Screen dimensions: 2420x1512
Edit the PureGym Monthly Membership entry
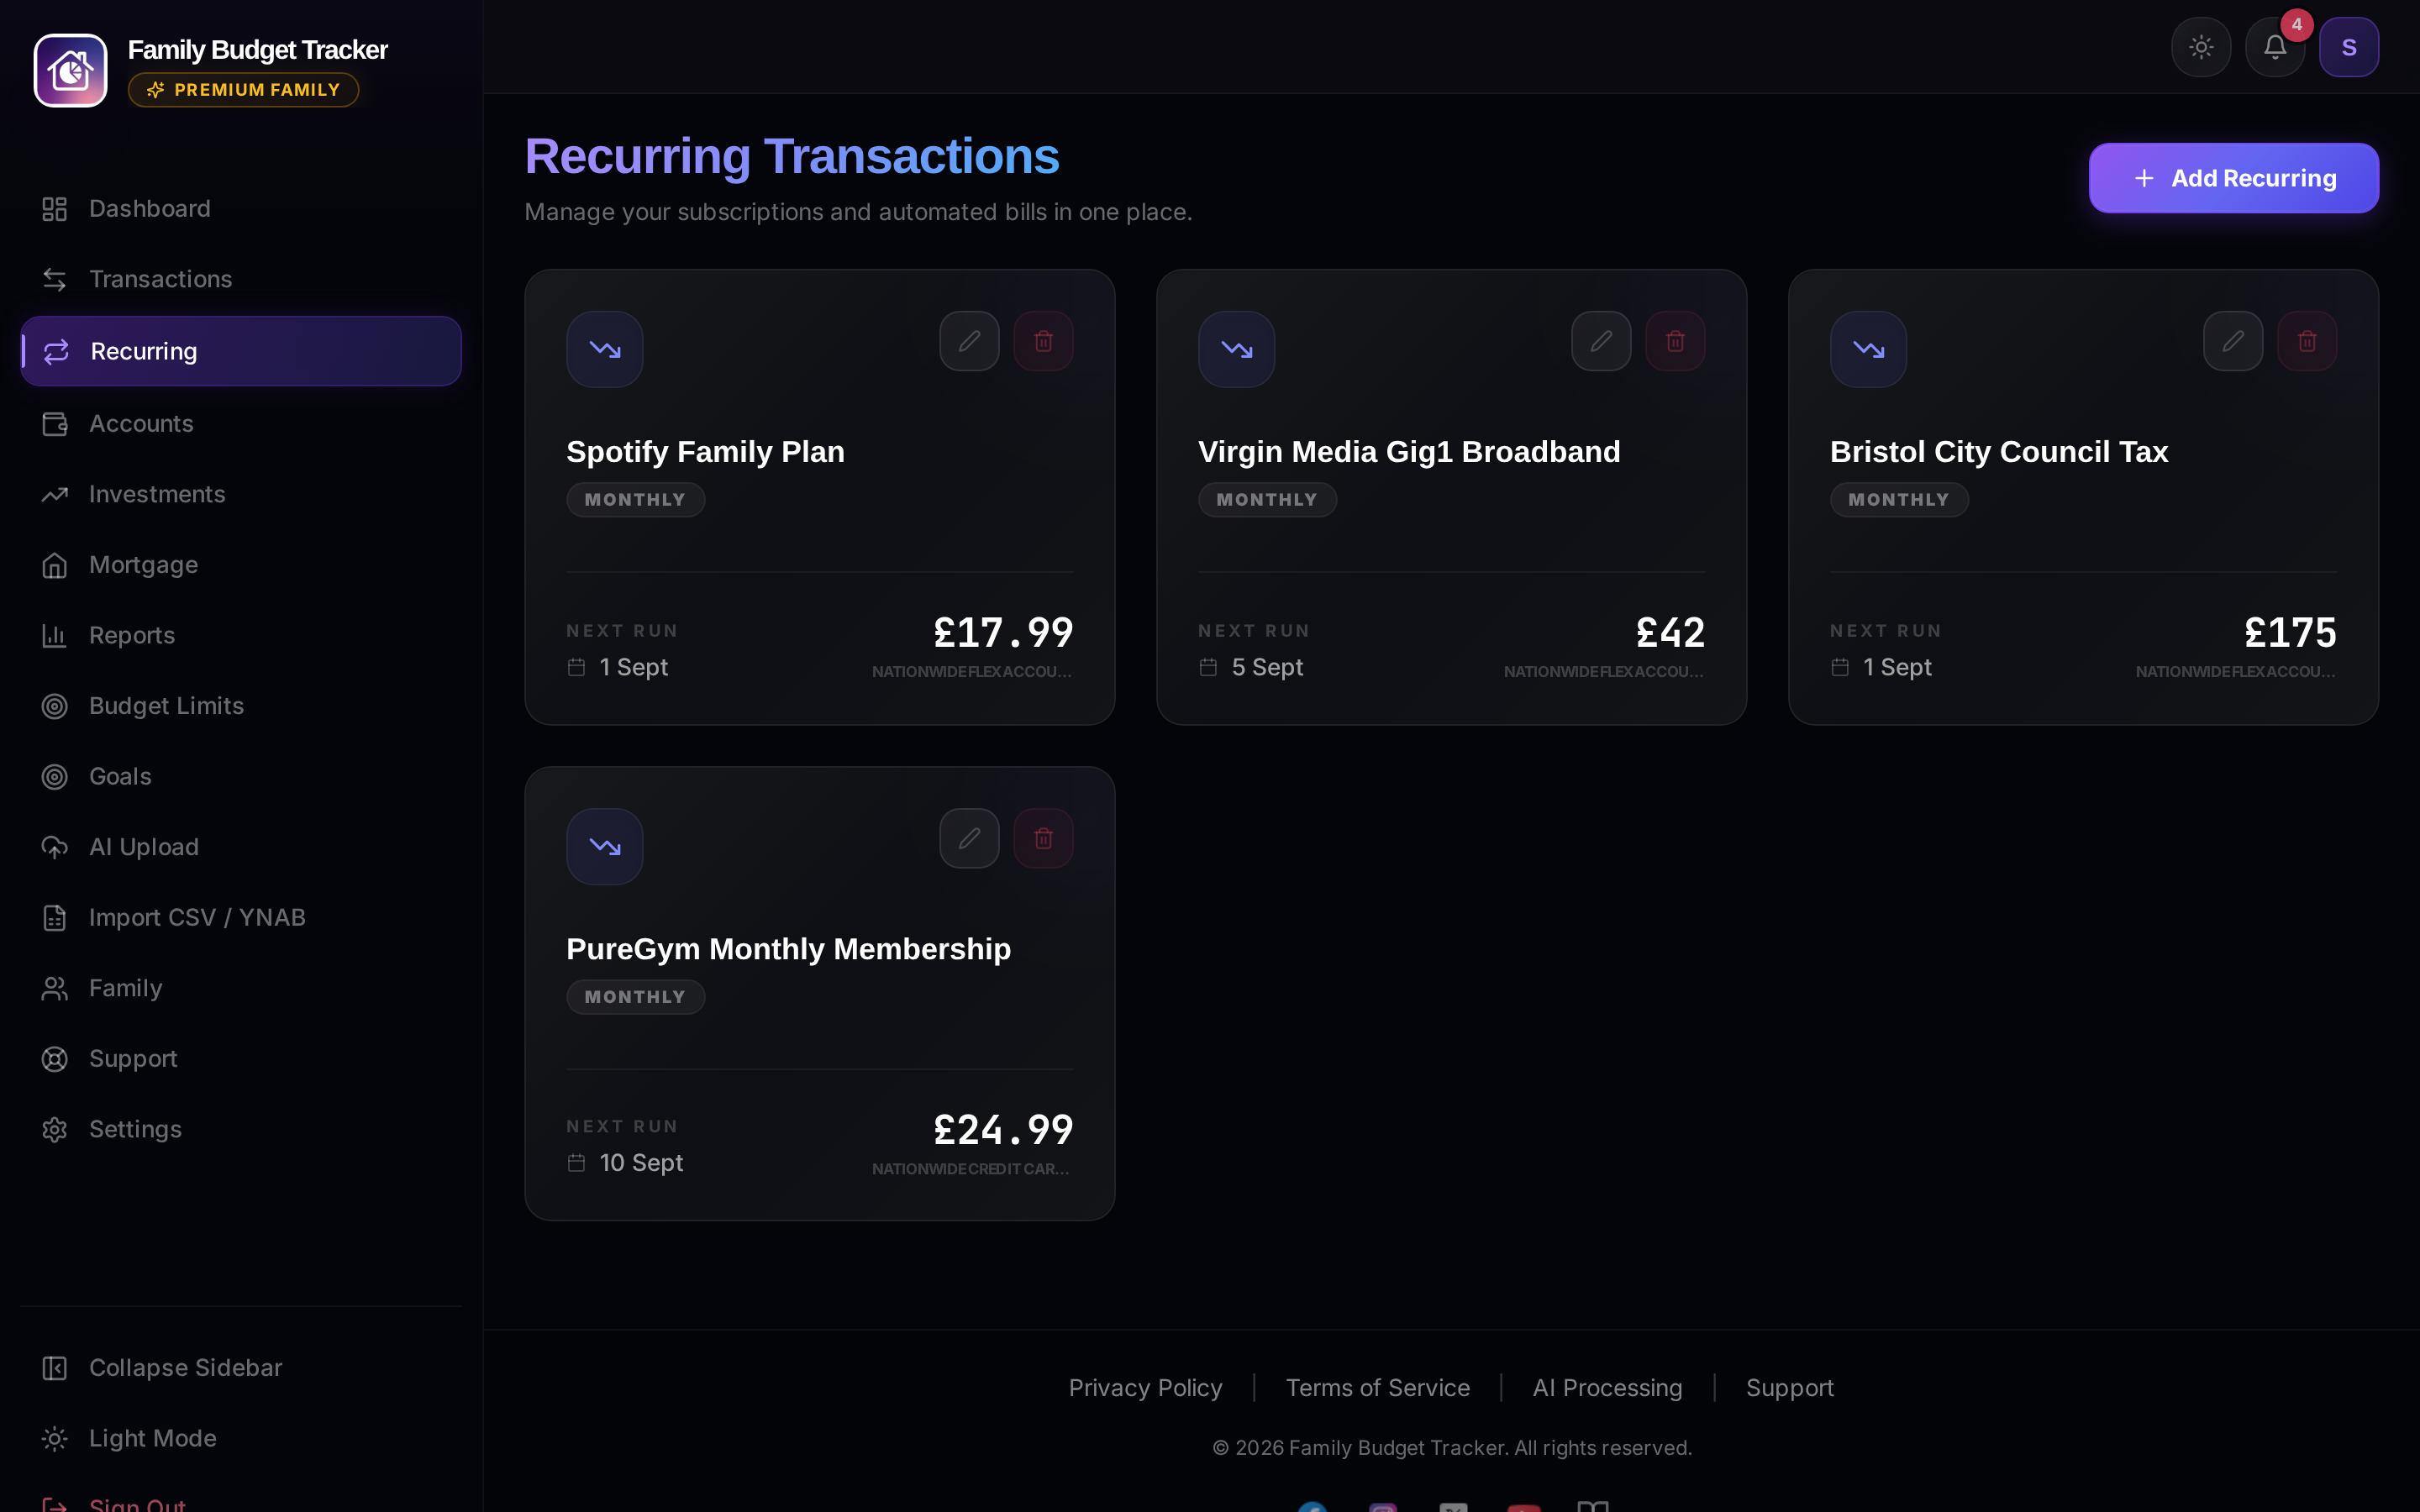[x=969, y=838]
